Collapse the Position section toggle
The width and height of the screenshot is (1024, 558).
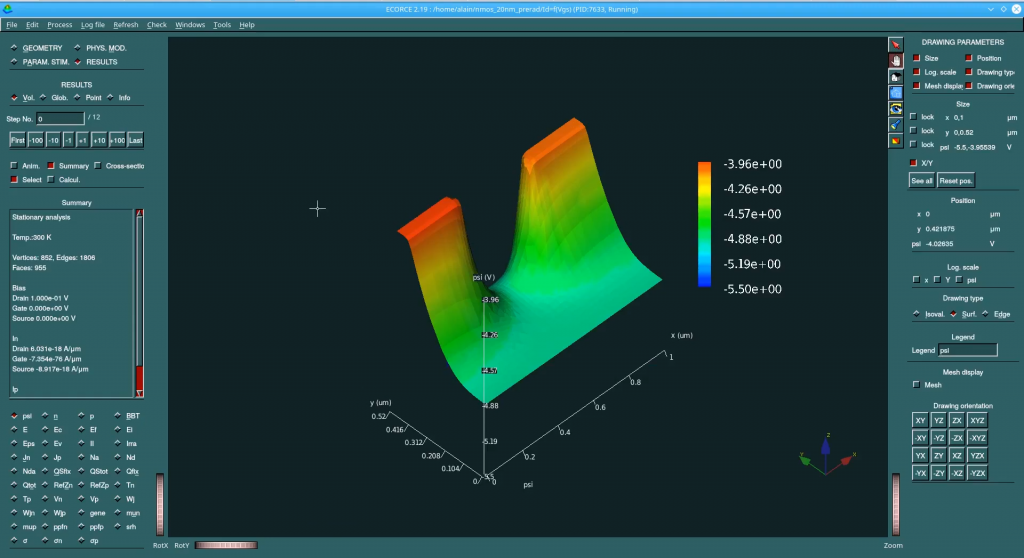pos(967,59)
